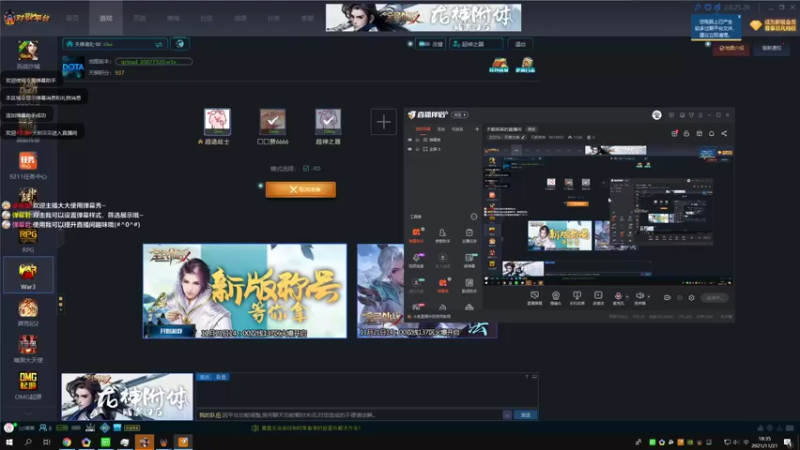
Task: Toggle visibility eye of first streaming source
Action: 409,139
